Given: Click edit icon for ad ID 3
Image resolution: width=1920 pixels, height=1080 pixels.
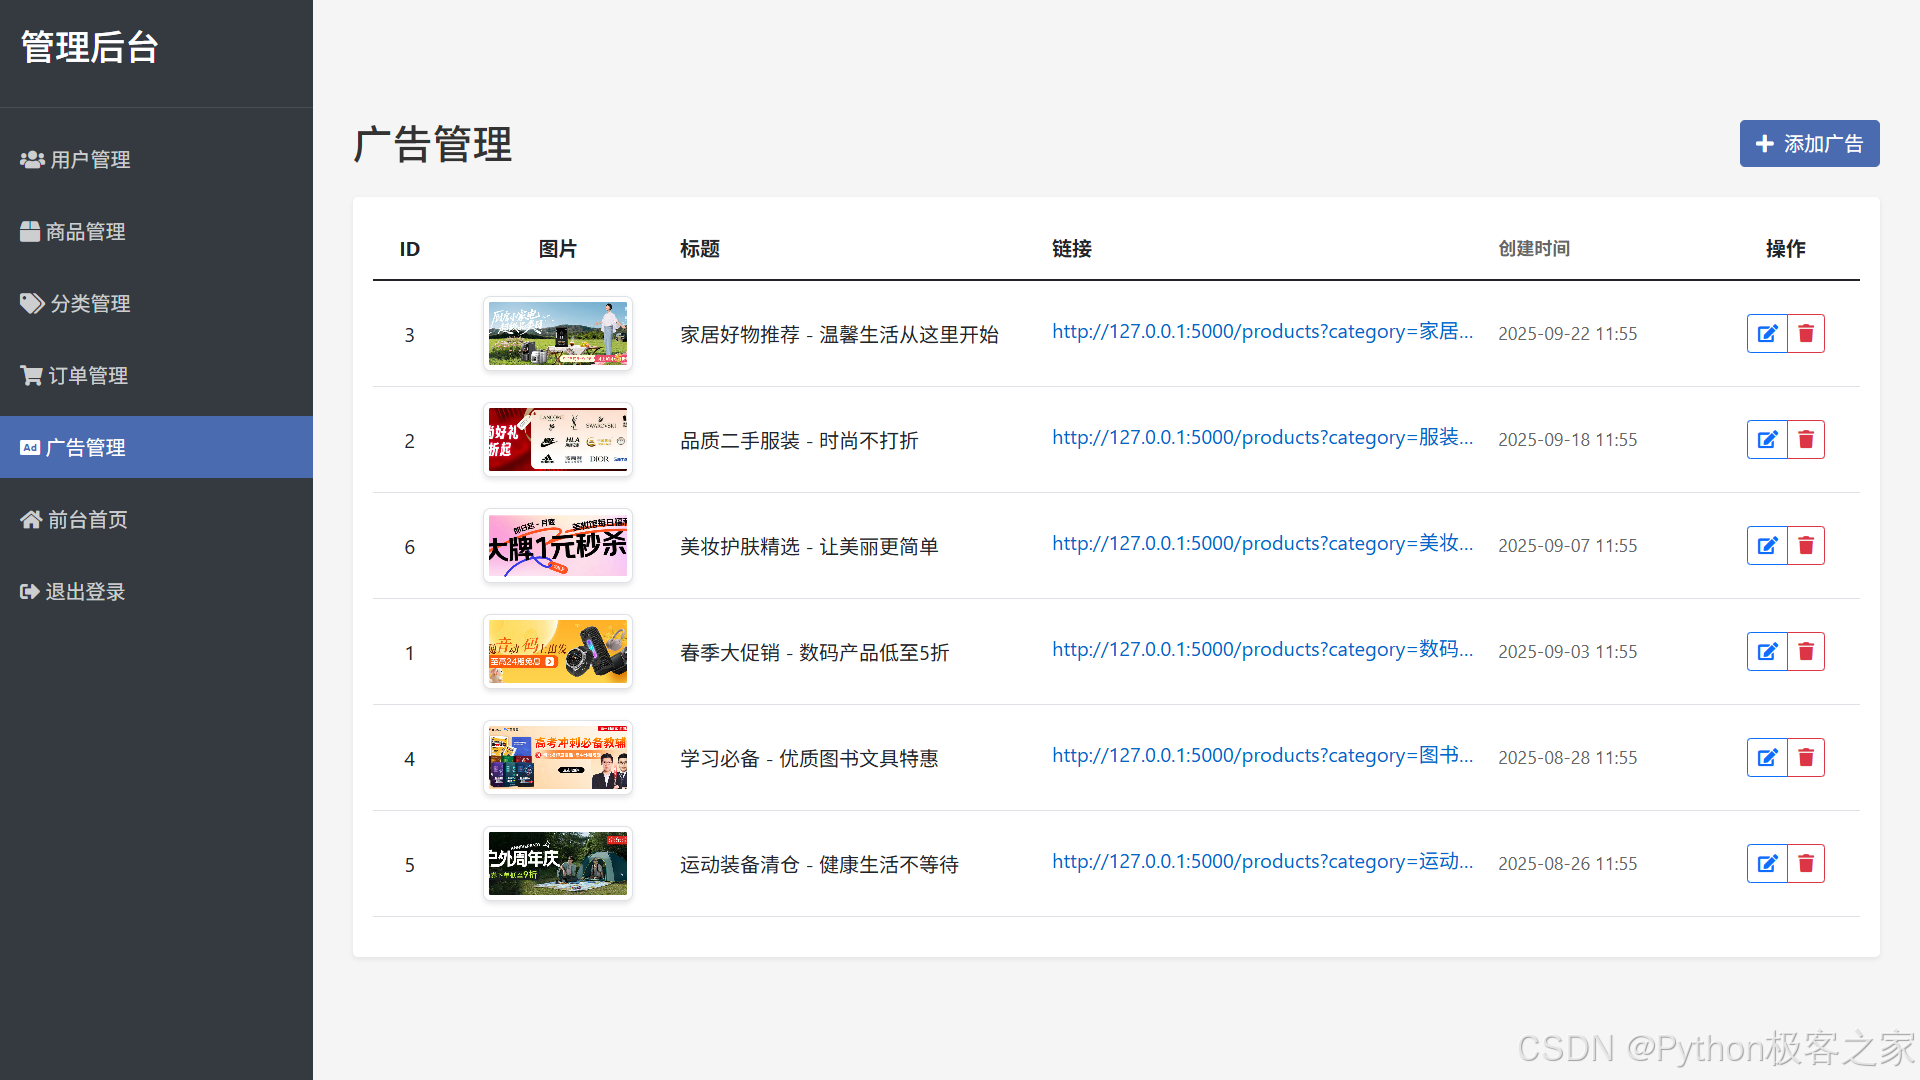Looking at the screenshot, I should tap(1767, 334).
